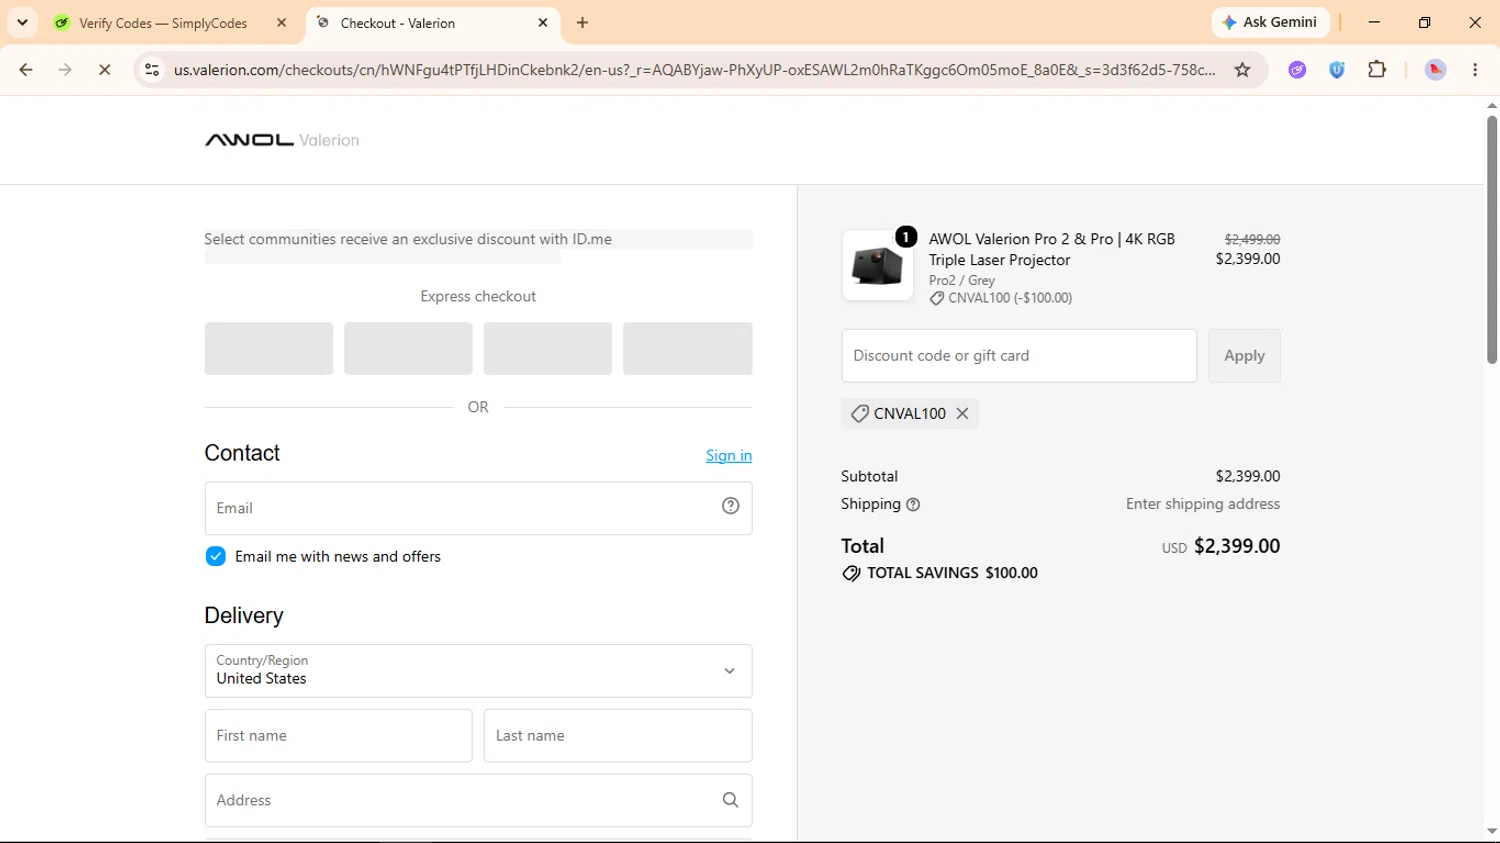The height and width of the screenshot is (843, 1500).
Task: Focus the Last name field
Action: [x=618, y=736]
